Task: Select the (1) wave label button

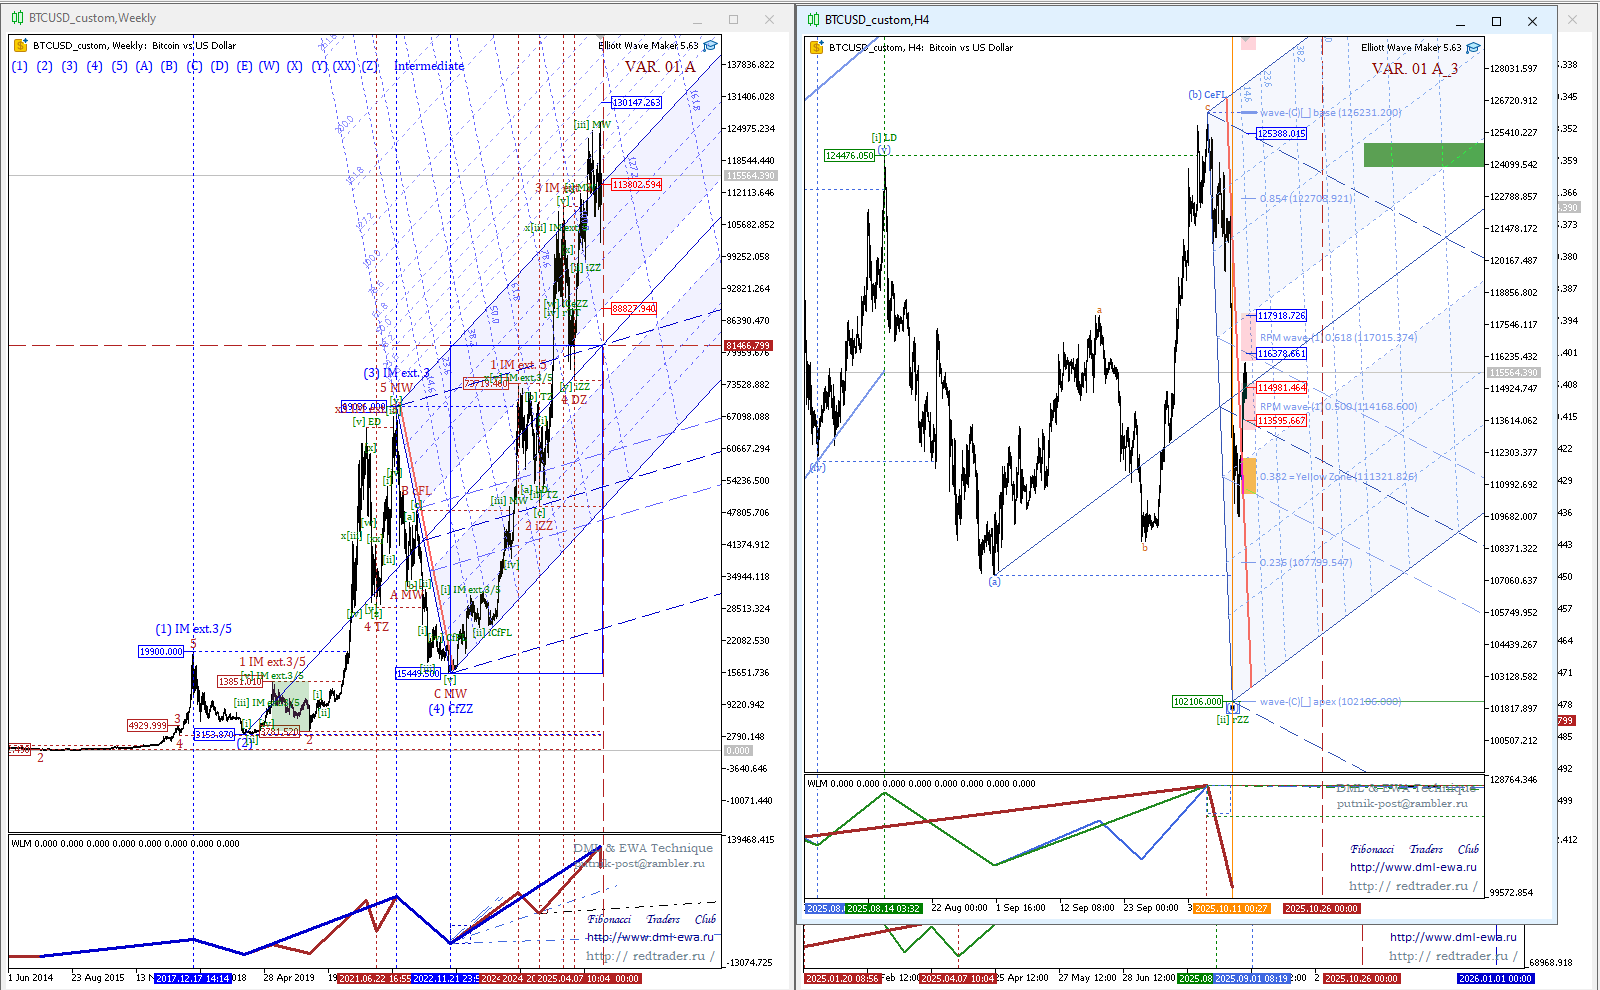Action: (20, 66)
